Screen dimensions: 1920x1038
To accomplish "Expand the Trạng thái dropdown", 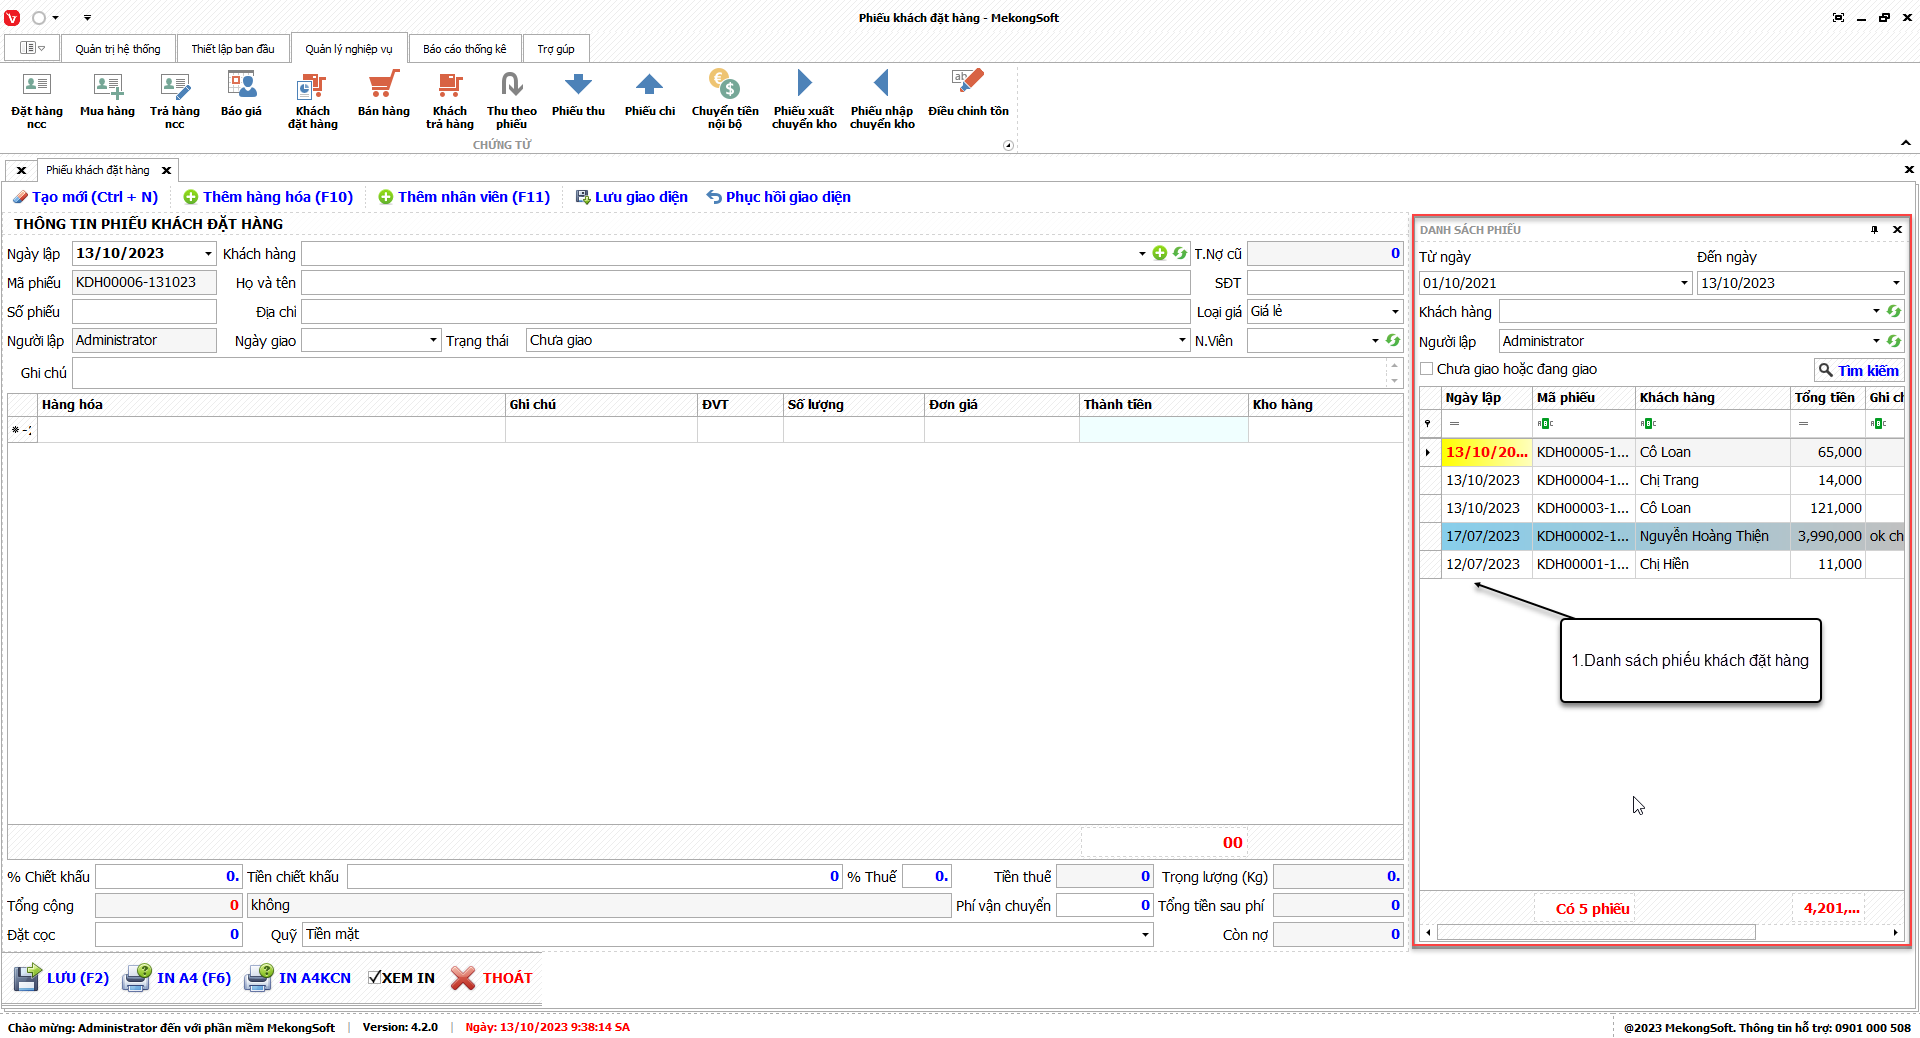I will [1182, 341].
